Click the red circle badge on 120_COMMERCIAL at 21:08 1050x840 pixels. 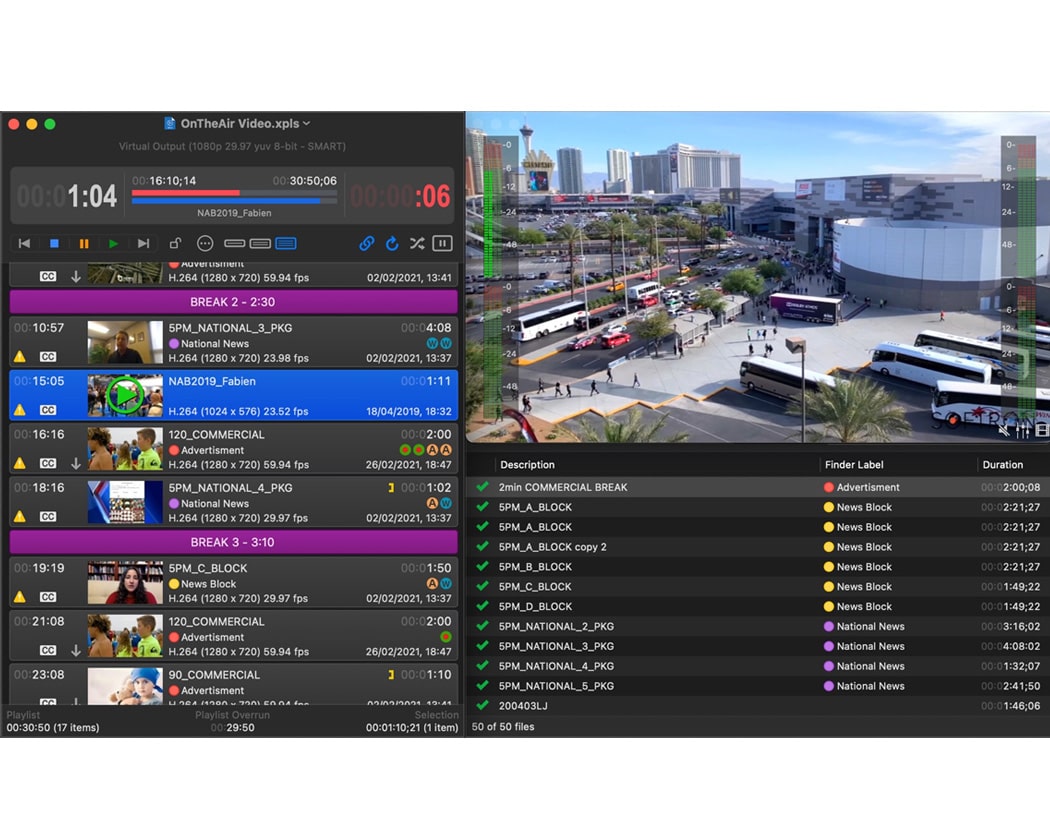445,637
